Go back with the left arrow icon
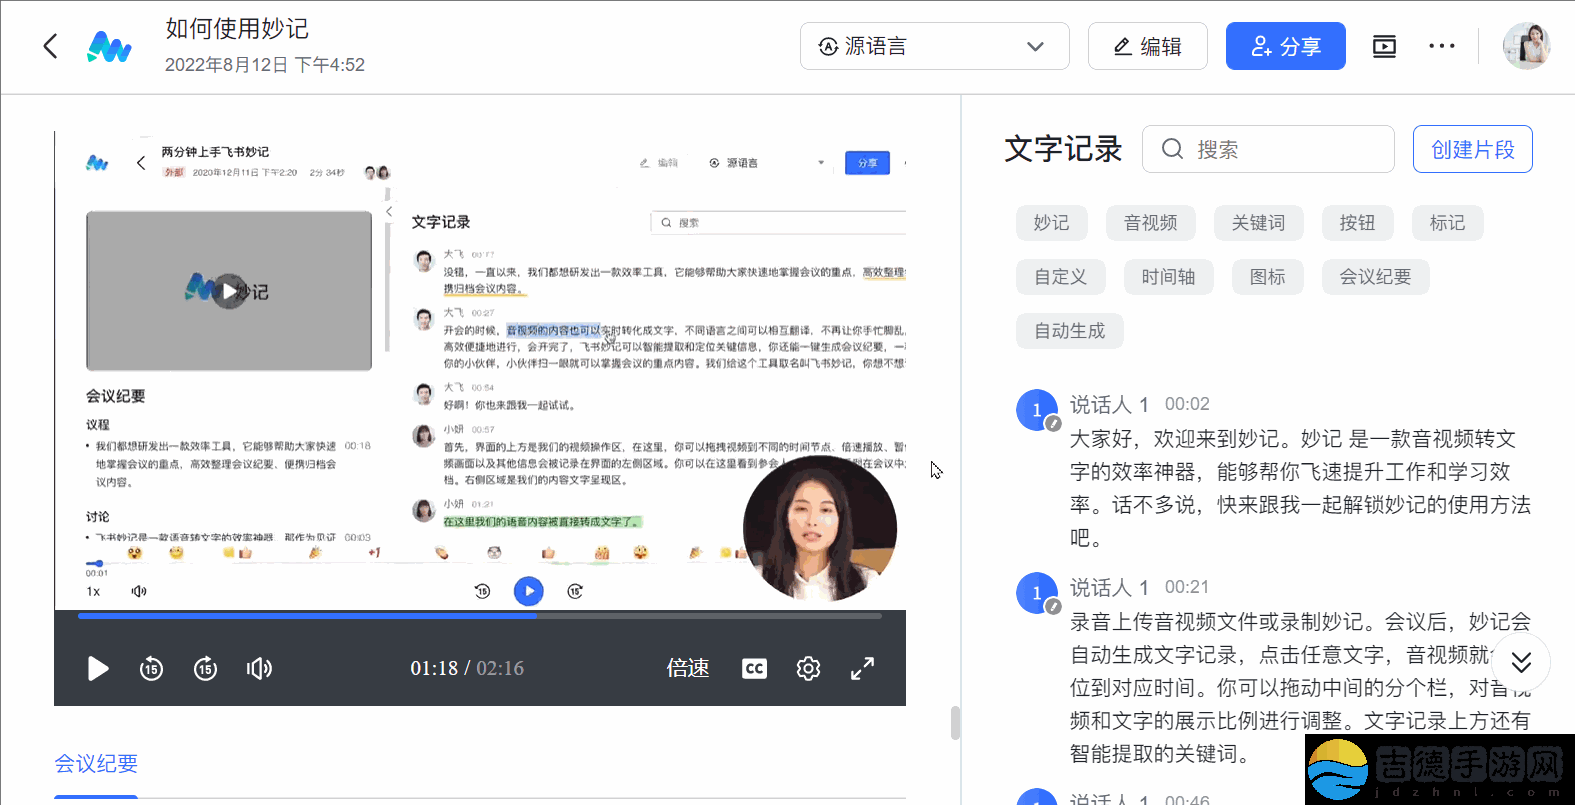 coord(51,46)
